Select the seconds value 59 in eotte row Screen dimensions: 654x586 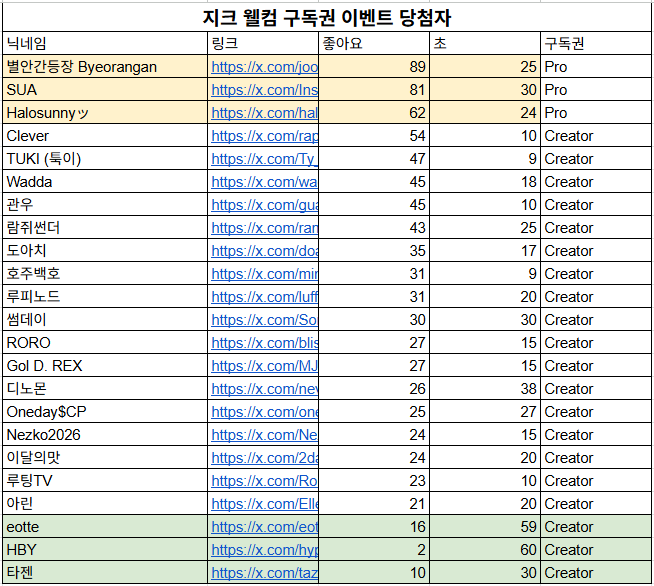tap(485, 526)
